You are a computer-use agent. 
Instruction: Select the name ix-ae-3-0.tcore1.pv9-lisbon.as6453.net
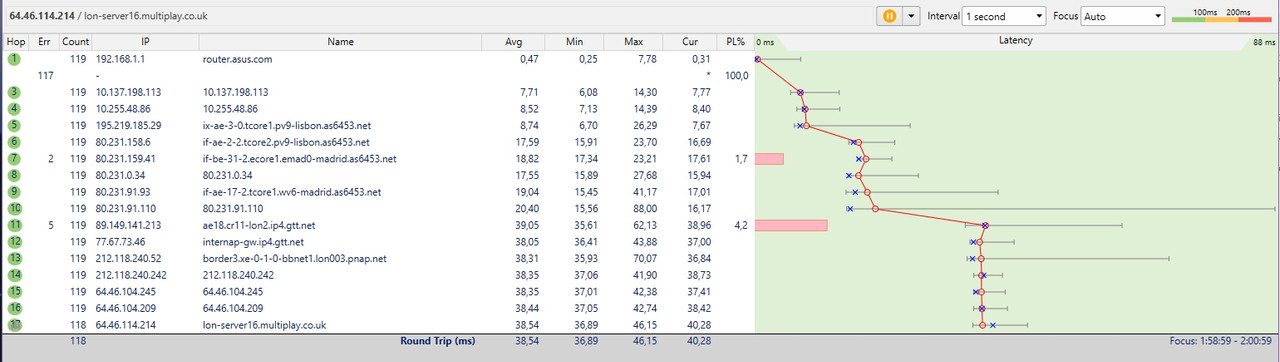click(286, 125)
